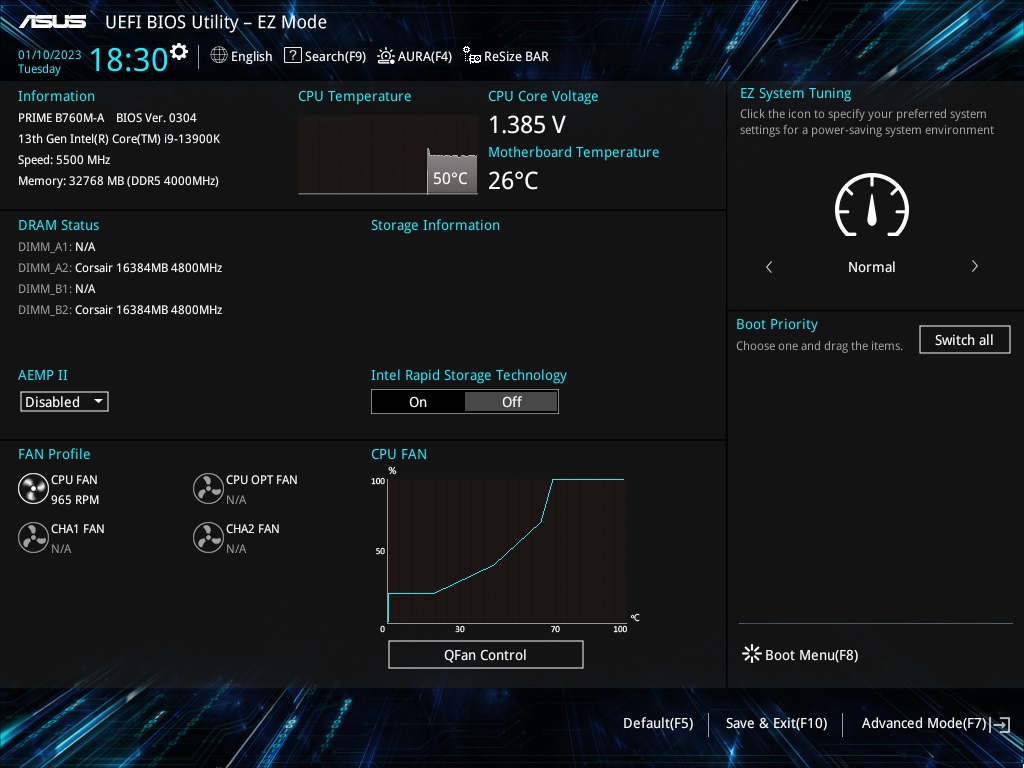Click PRIME B760M-A board name
Viewport: 1024px width, 768px height.
[61, 118]
